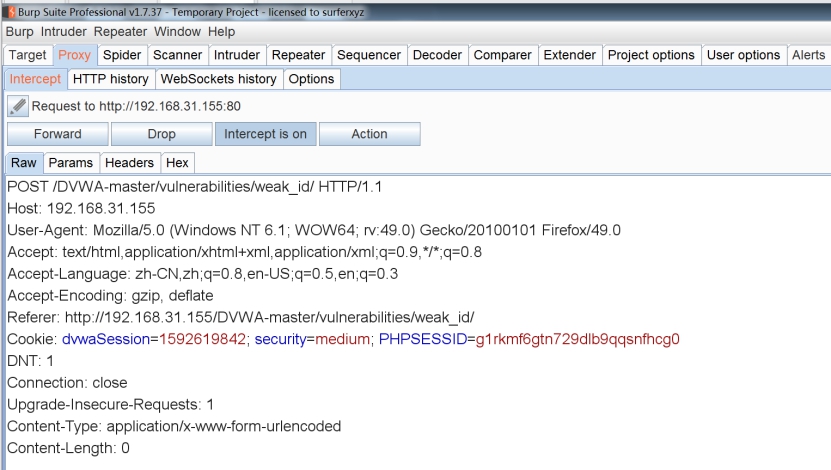This screenshot has height=470, width=831.
Task: Click the POST request line in editor
Action: point(195,187)
